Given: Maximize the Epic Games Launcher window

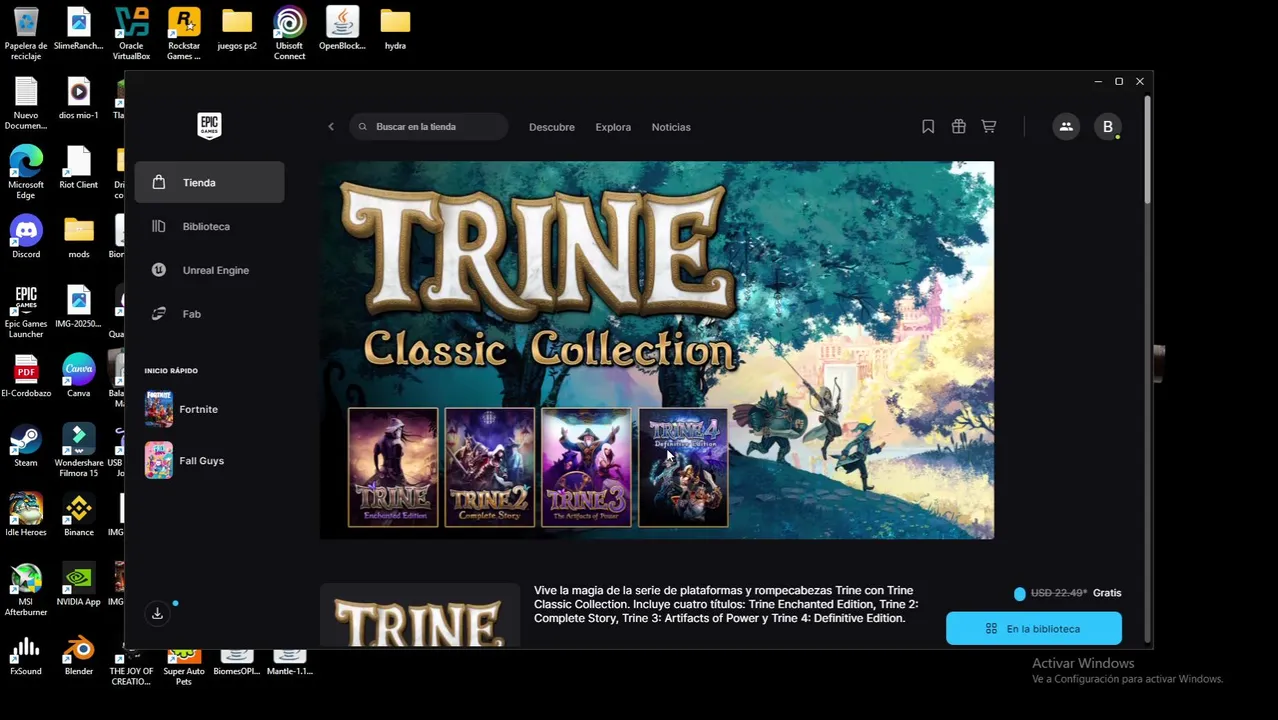Looking at the screenshot, I should click(1119, 81).
